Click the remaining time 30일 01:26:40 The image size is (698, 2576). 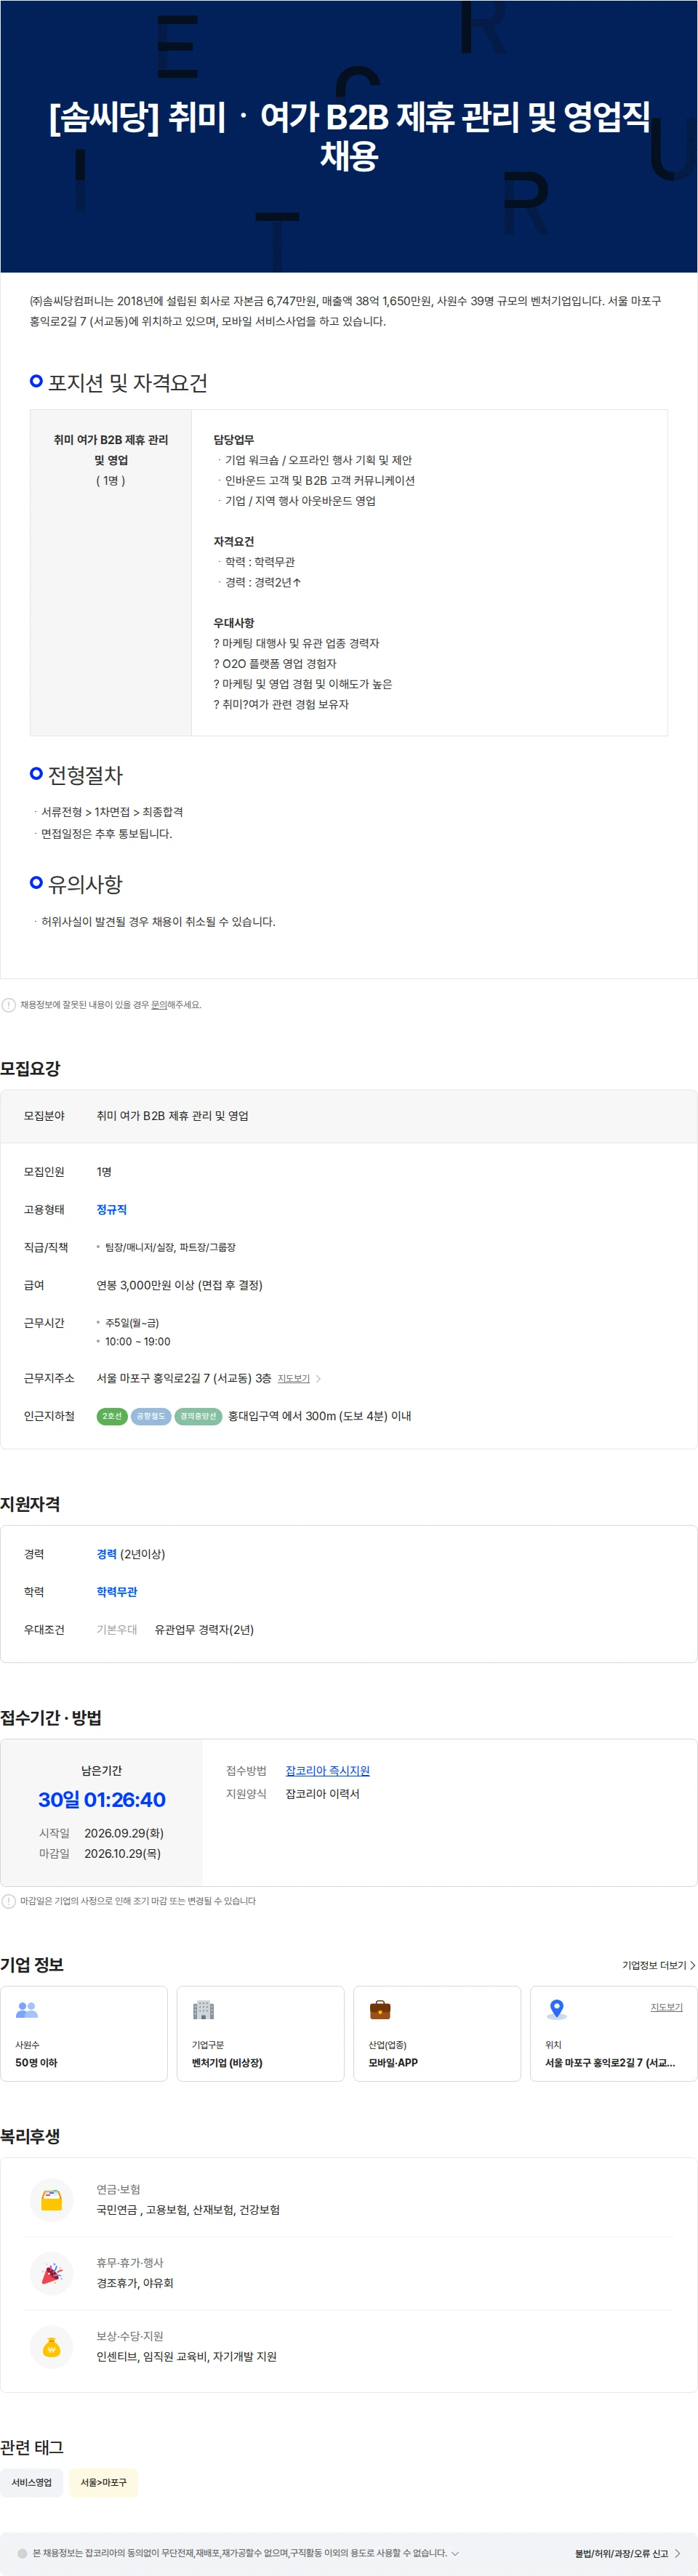pyautogui.click(x=102, y=1800)
